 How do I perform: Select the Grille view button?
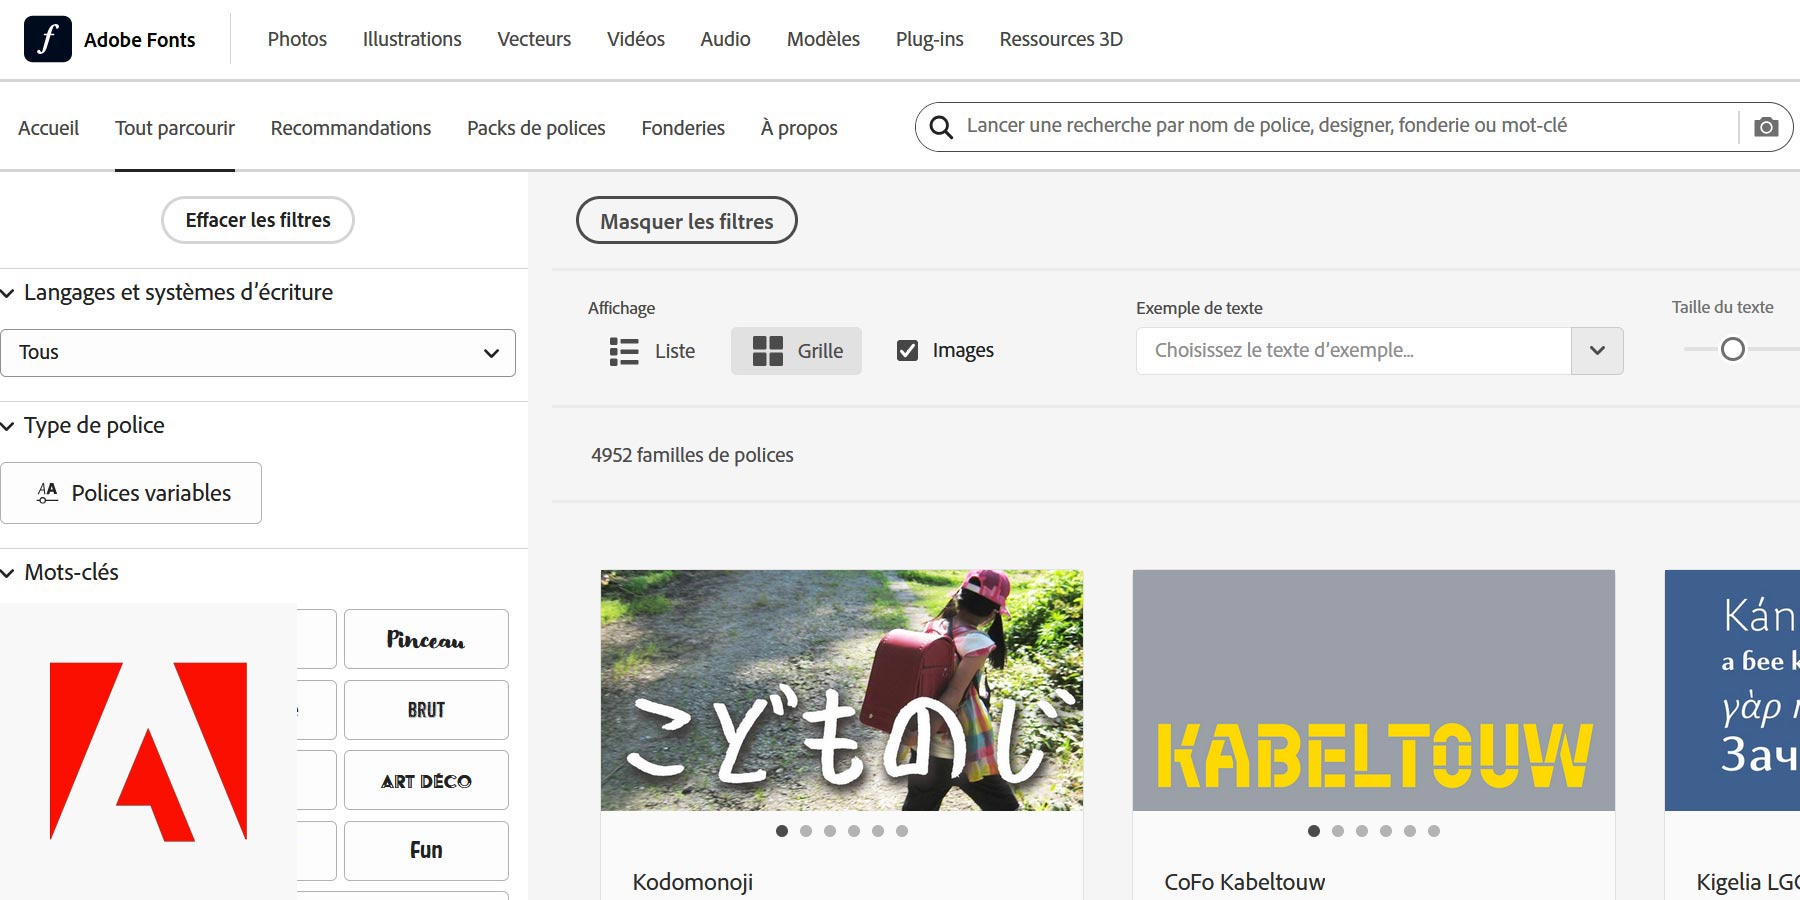click(x=796, y=351)
